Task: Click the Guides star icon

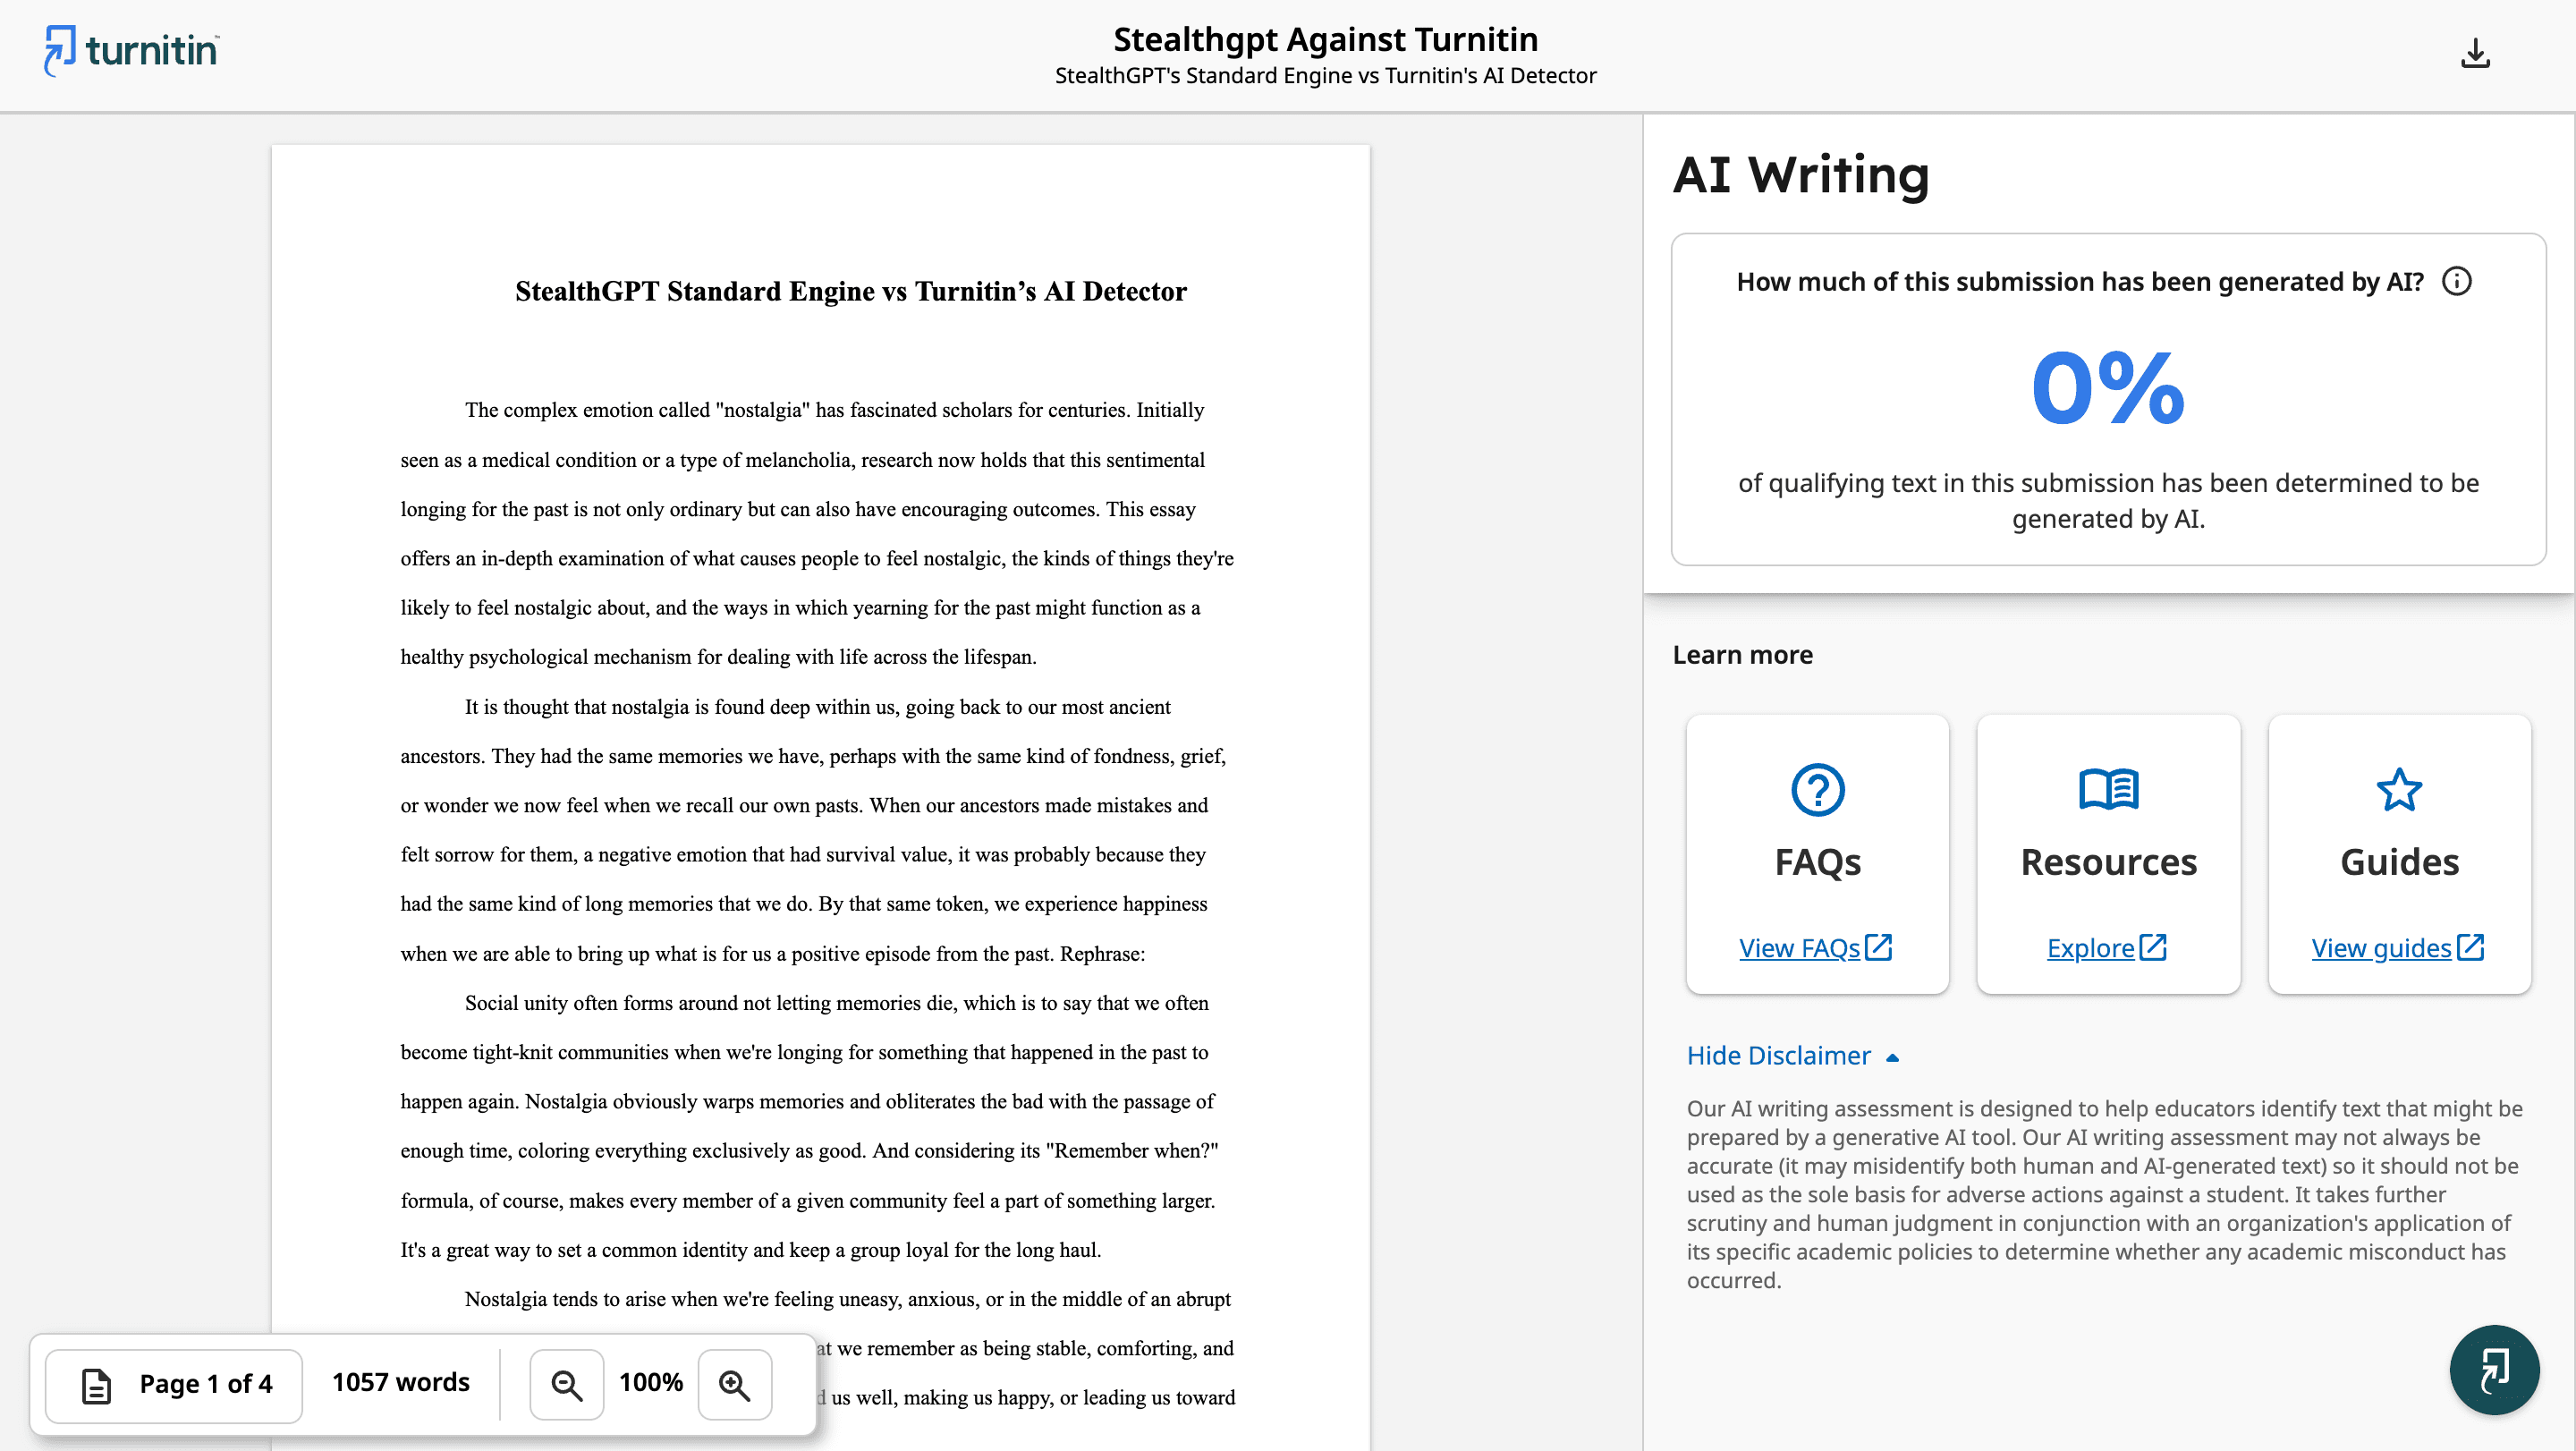Action: tap(2399, 790)
